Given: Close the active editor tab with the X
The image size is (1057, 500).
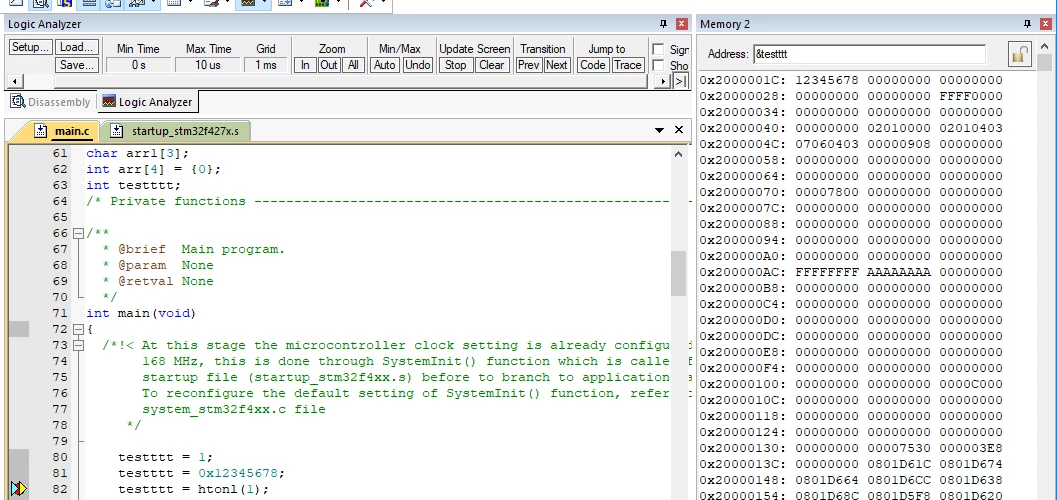Looking at the screenshot, I should click(679, 130).
